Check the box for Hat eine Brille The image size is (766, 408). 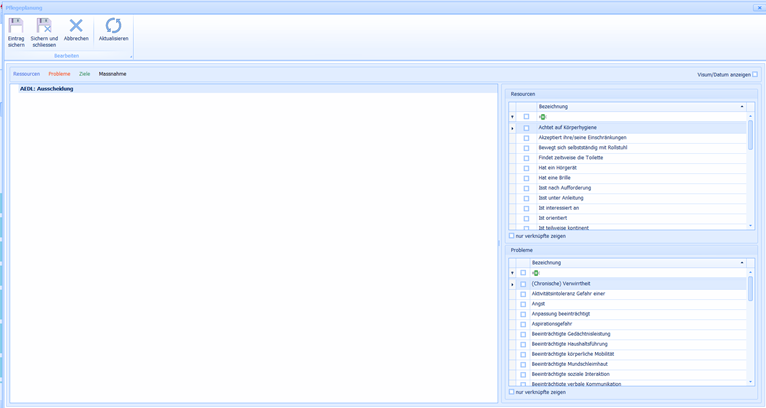[x=526, y=178]
